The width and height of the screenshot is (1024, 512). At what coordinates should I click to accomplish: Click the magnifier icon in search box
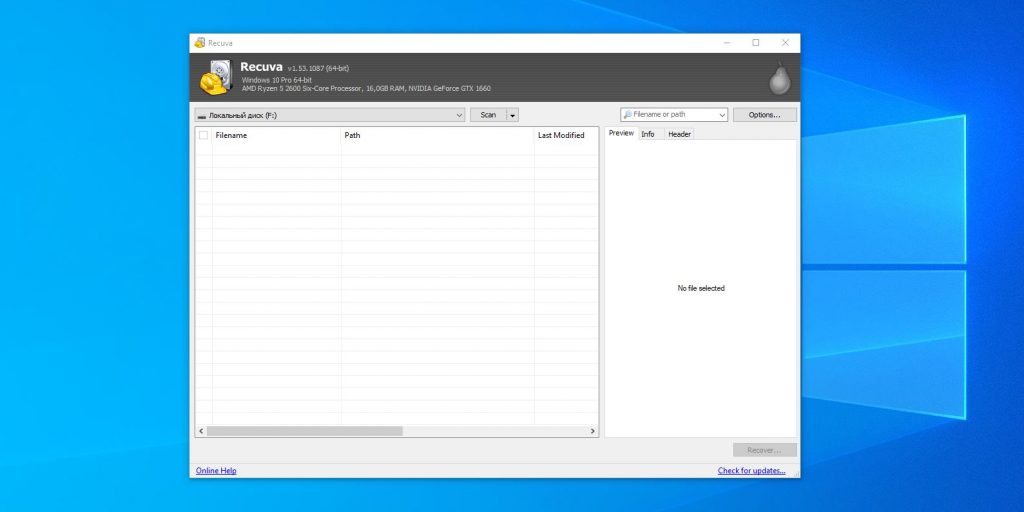627,115
